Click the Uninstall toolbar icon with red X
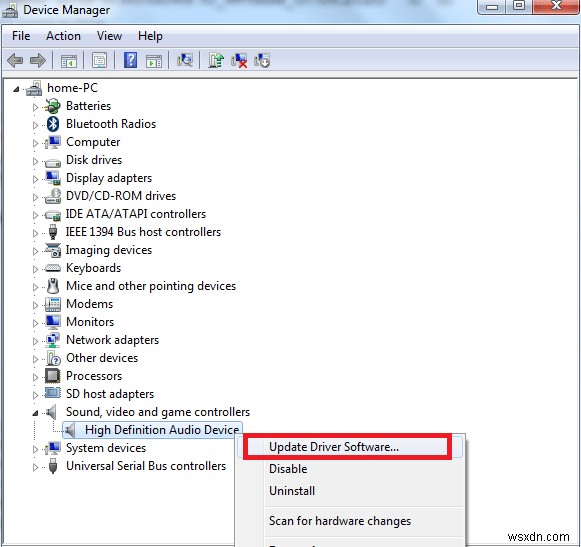581x547 pixels. [x=239, y=60]
